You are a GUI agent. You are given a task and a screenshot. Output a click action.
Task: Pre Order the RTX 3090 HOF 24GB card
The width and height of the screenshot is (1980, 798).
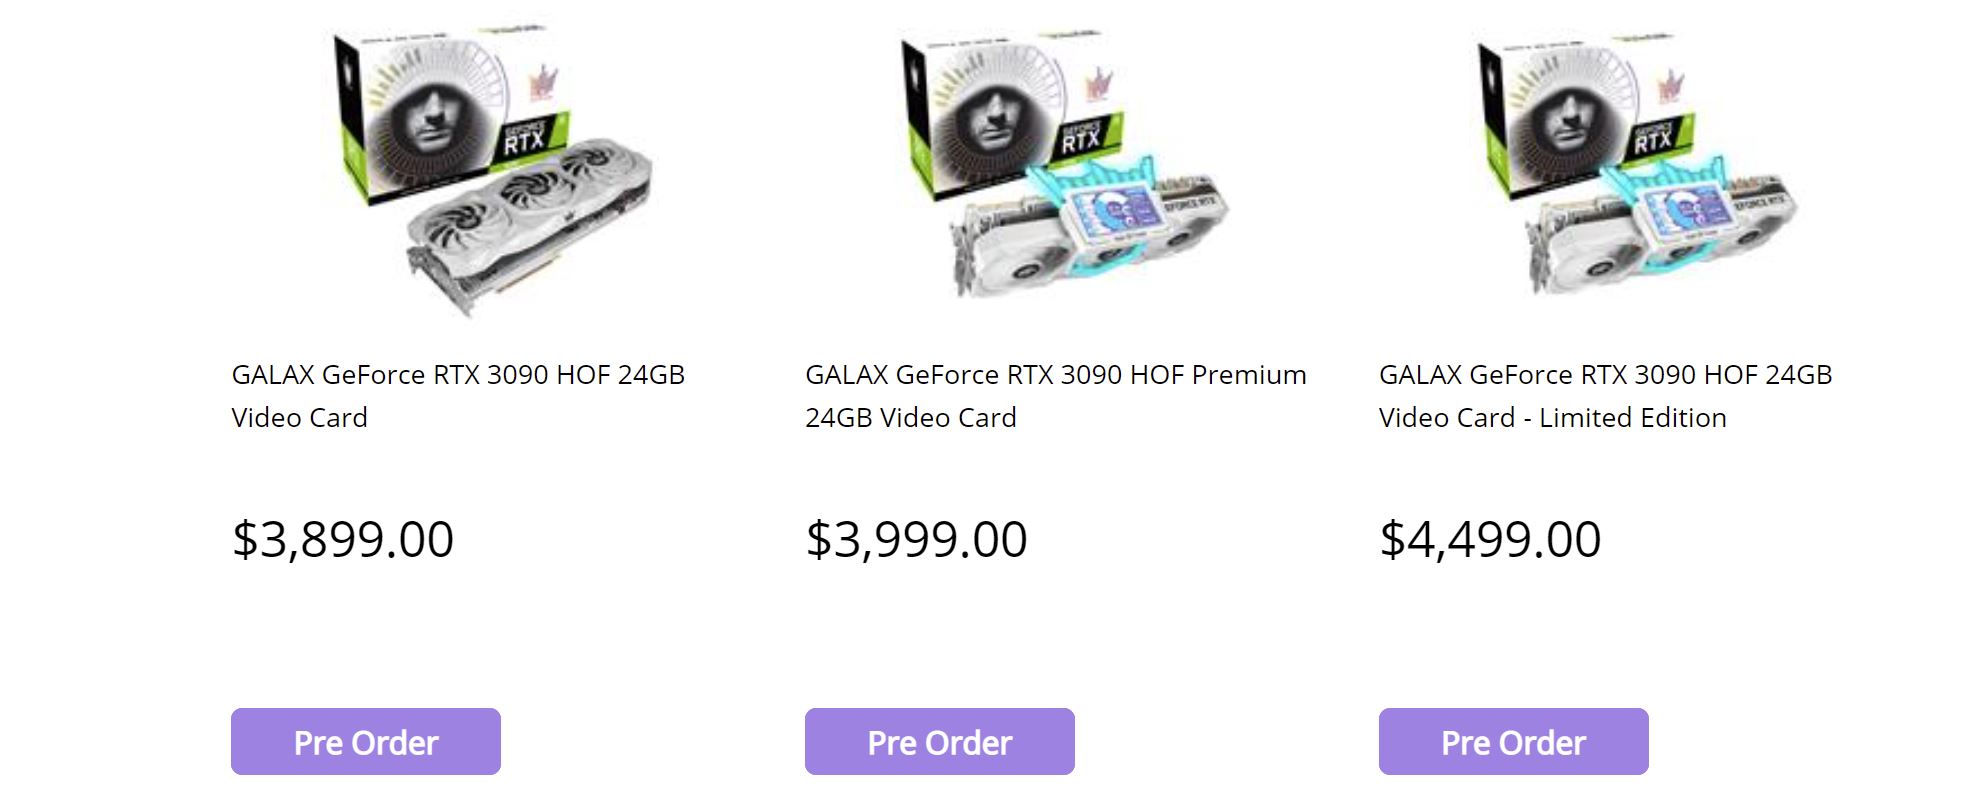[x=365, y=741]
